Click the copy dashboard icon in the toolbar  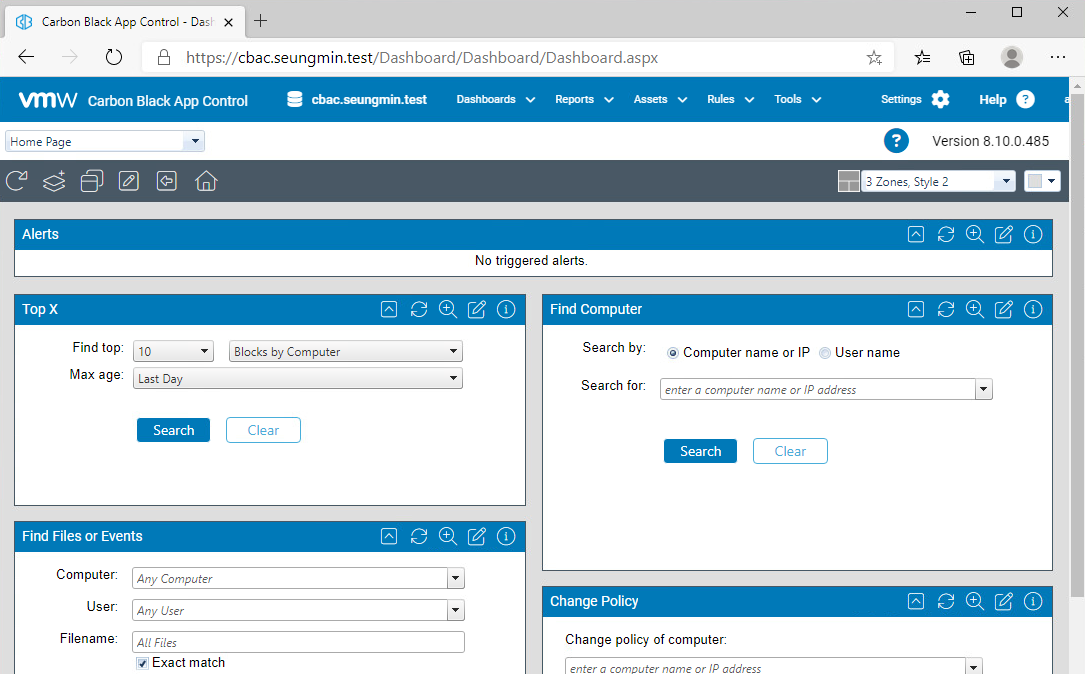click(x=91, y=181)
